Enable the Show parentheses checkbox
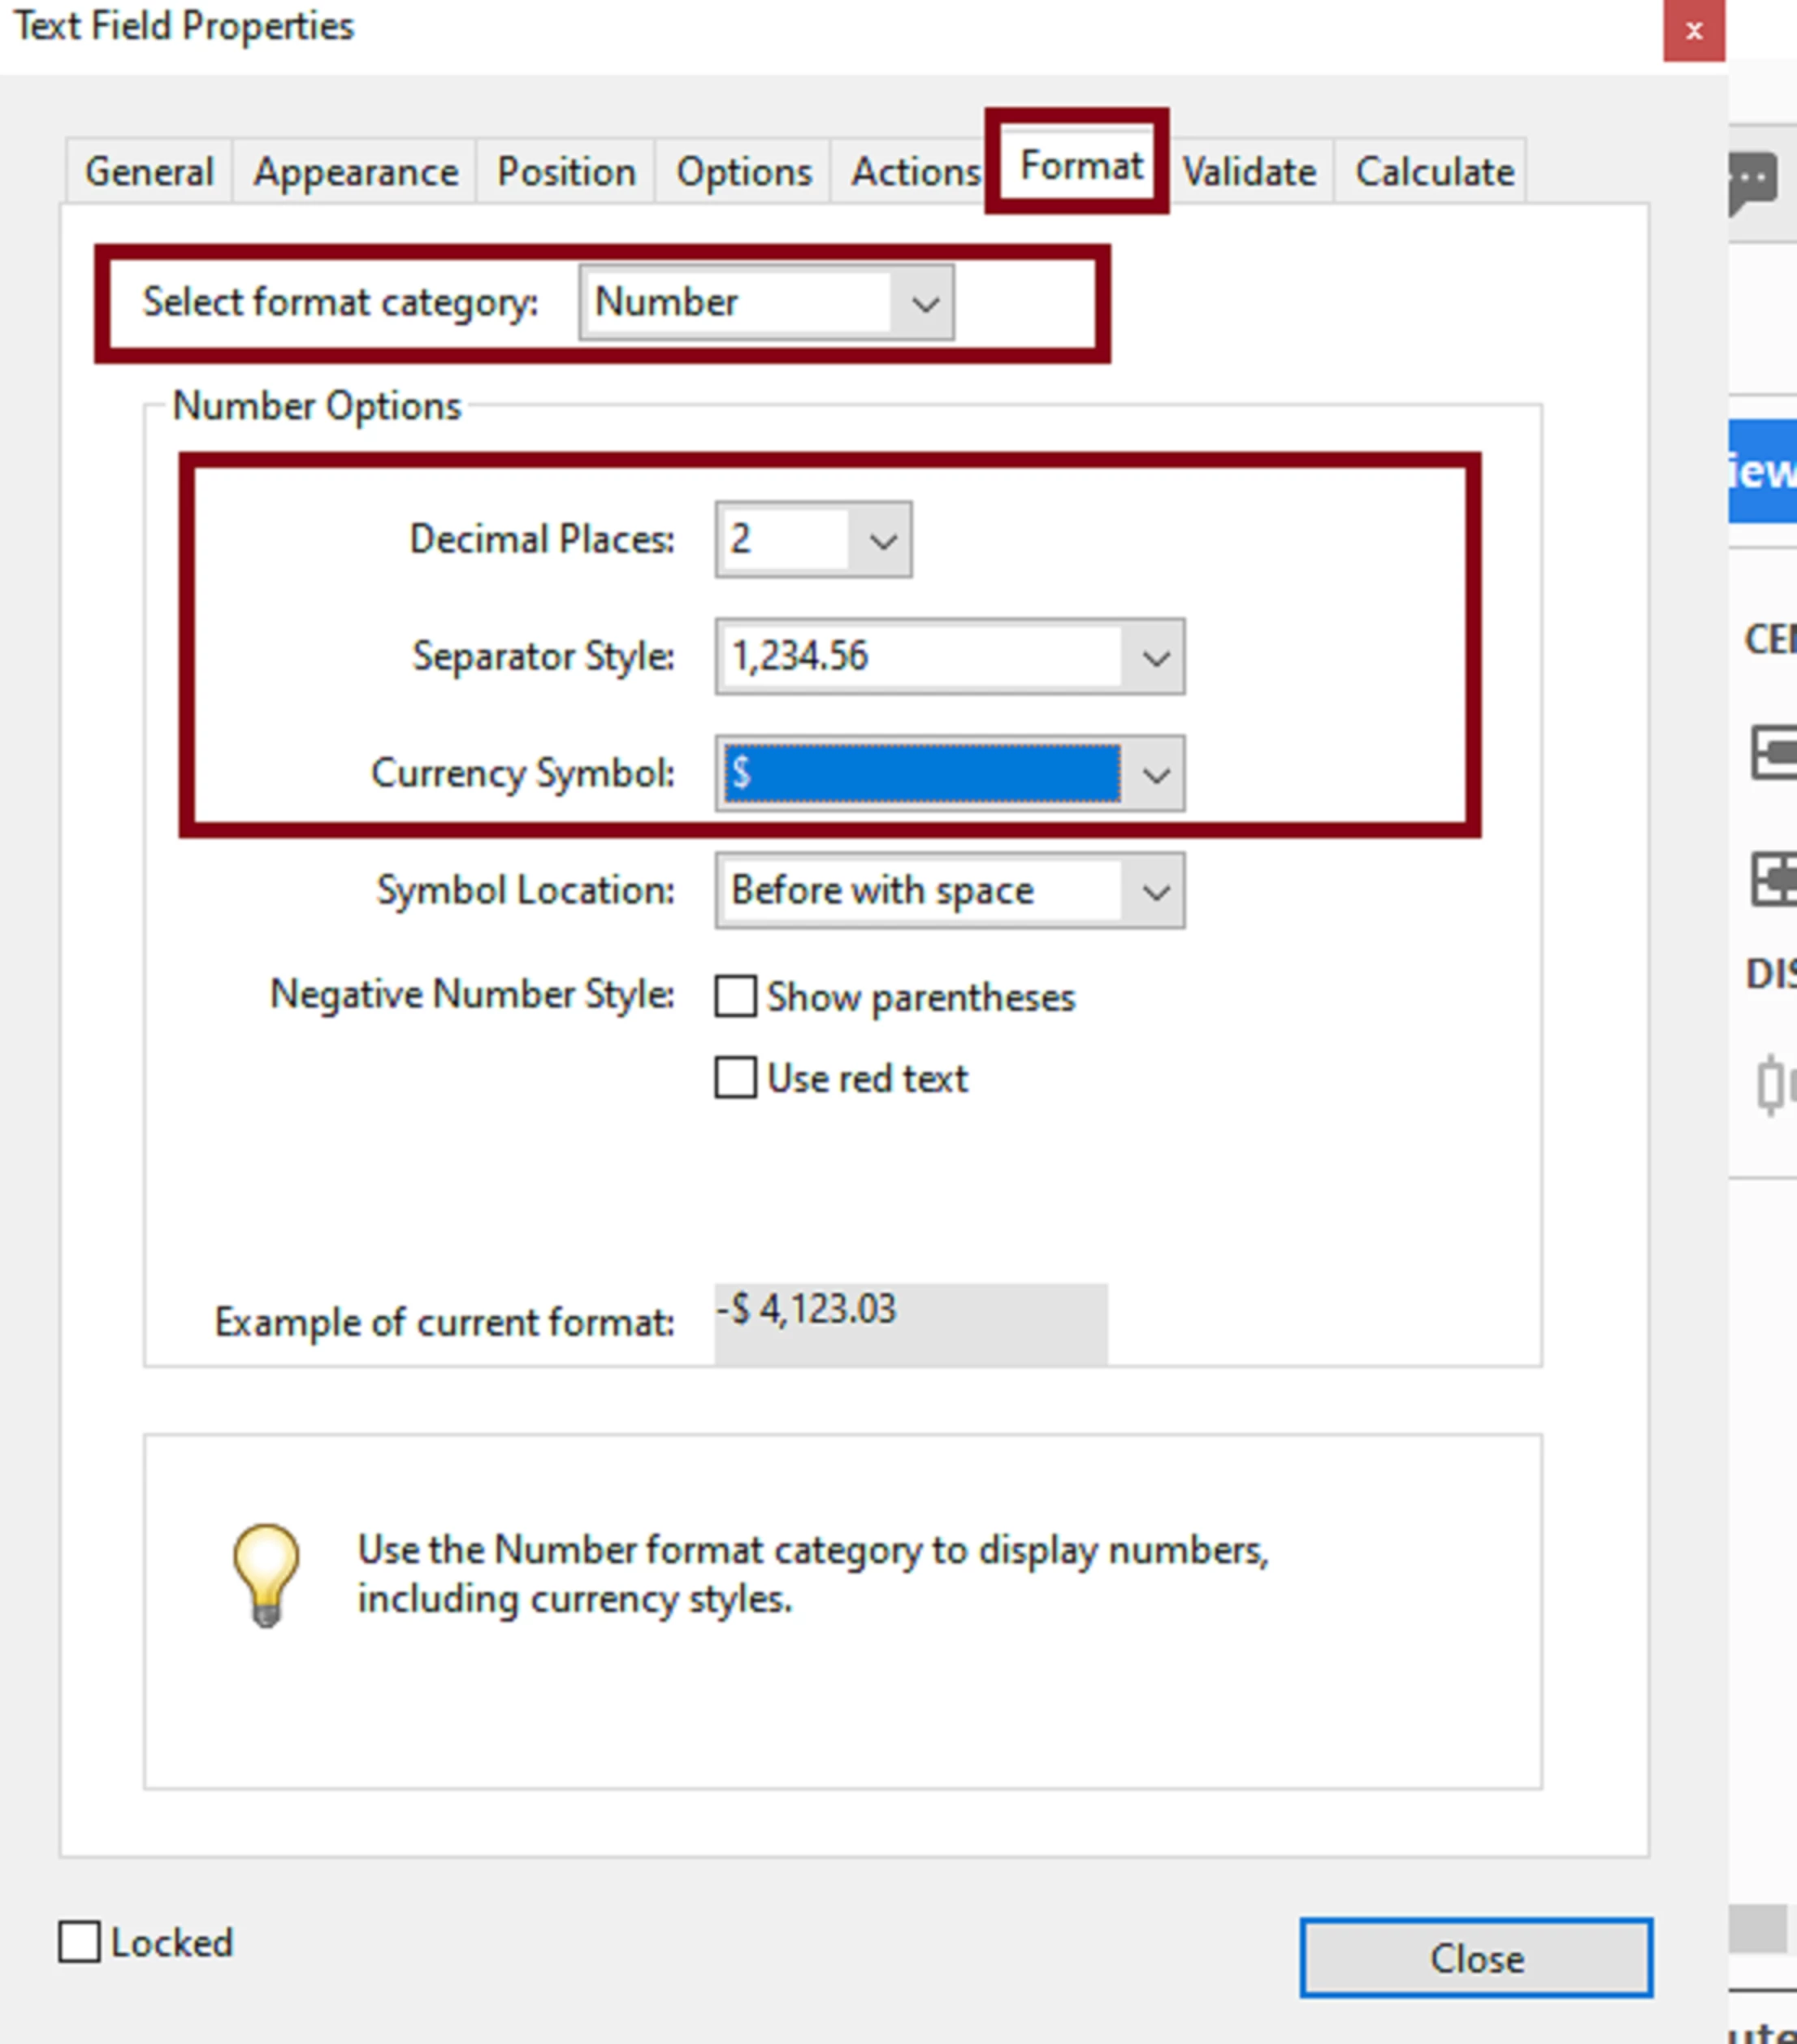Viewport: 1797px width, 2044px height. pyautogui.click(x=736, y=997)
